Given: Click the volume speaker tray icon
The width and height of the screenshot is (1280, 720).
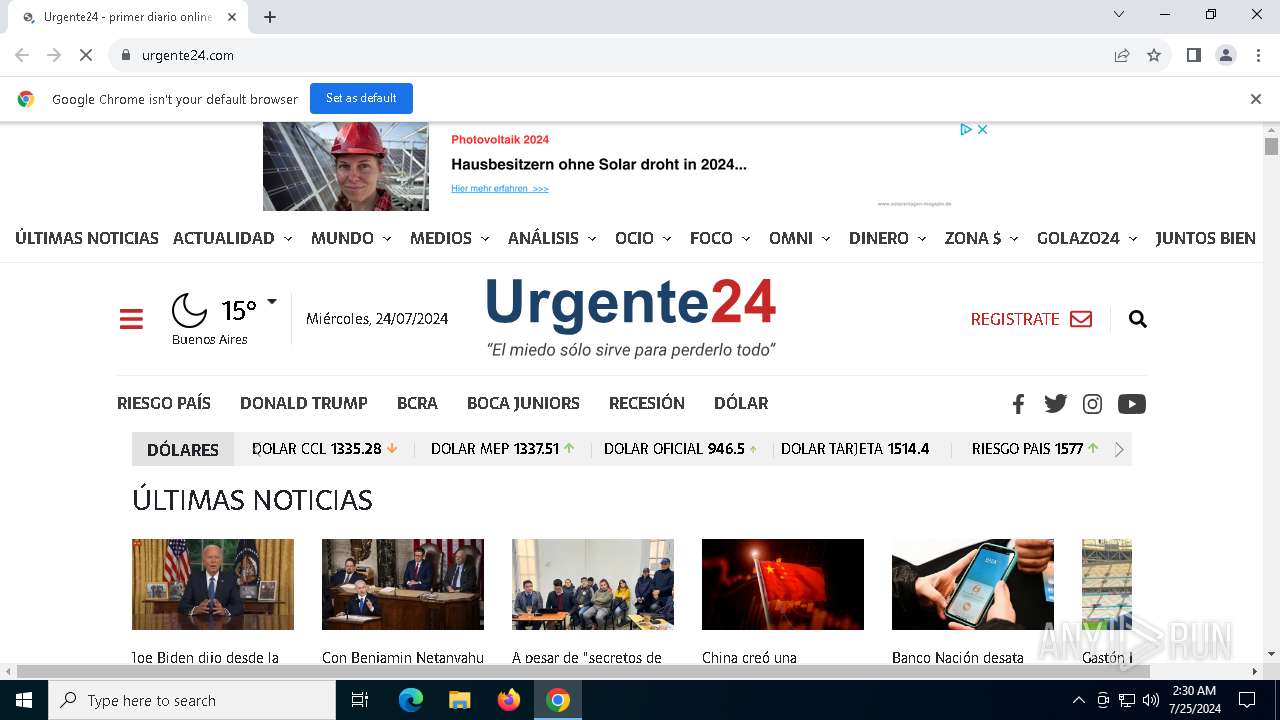Looking at the screenshot, I should click(x=1151, y=700).
